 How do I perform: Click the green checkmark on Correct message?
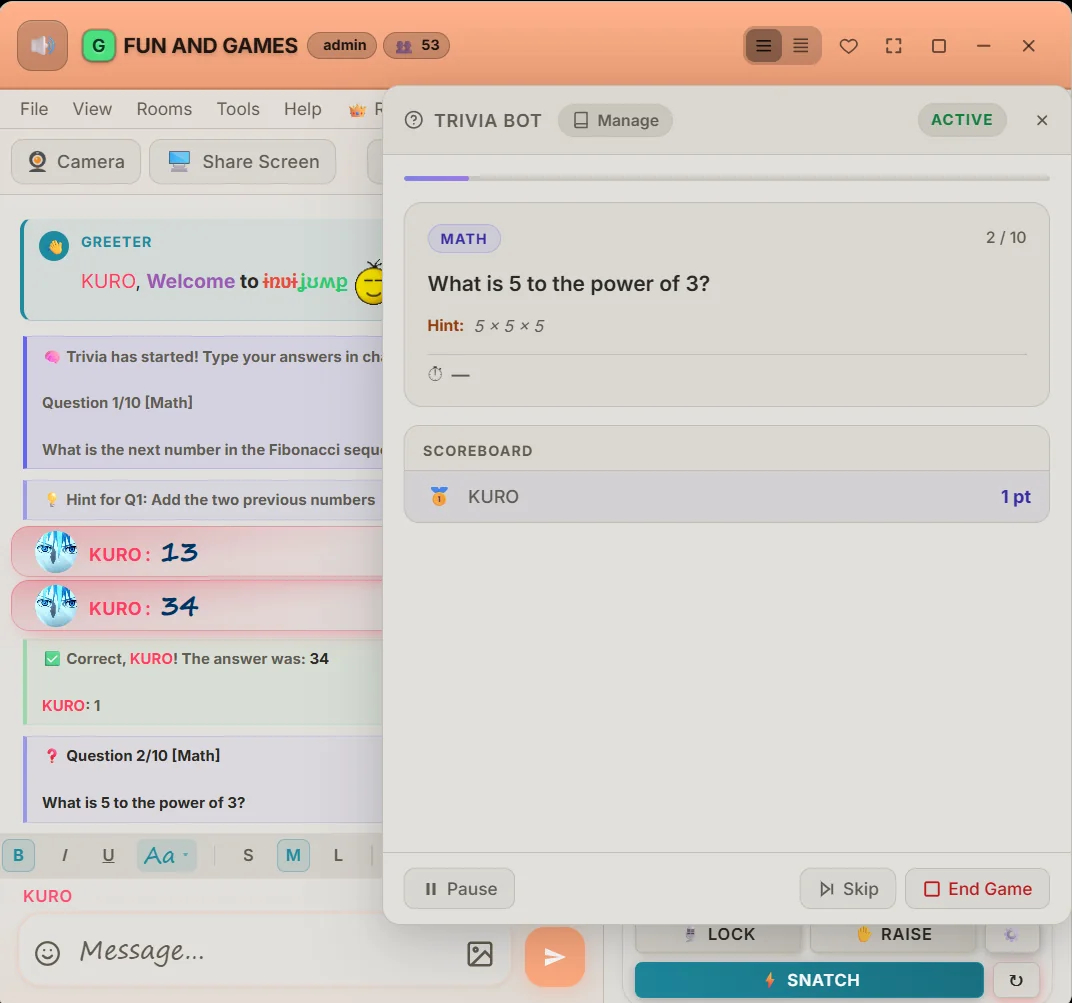coord(52,658)
